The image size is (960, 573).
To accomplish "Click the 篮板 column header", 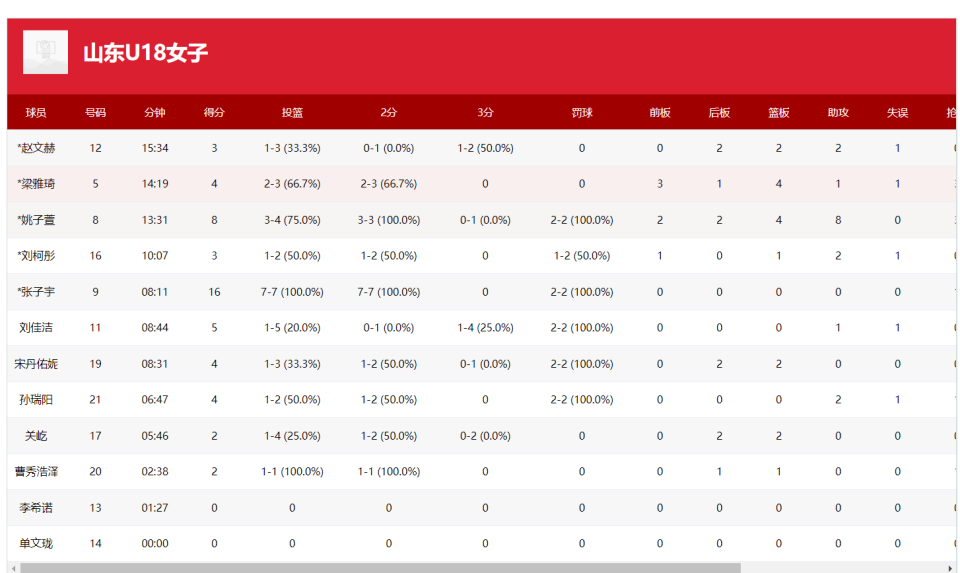I will click(x=779, y=113).
